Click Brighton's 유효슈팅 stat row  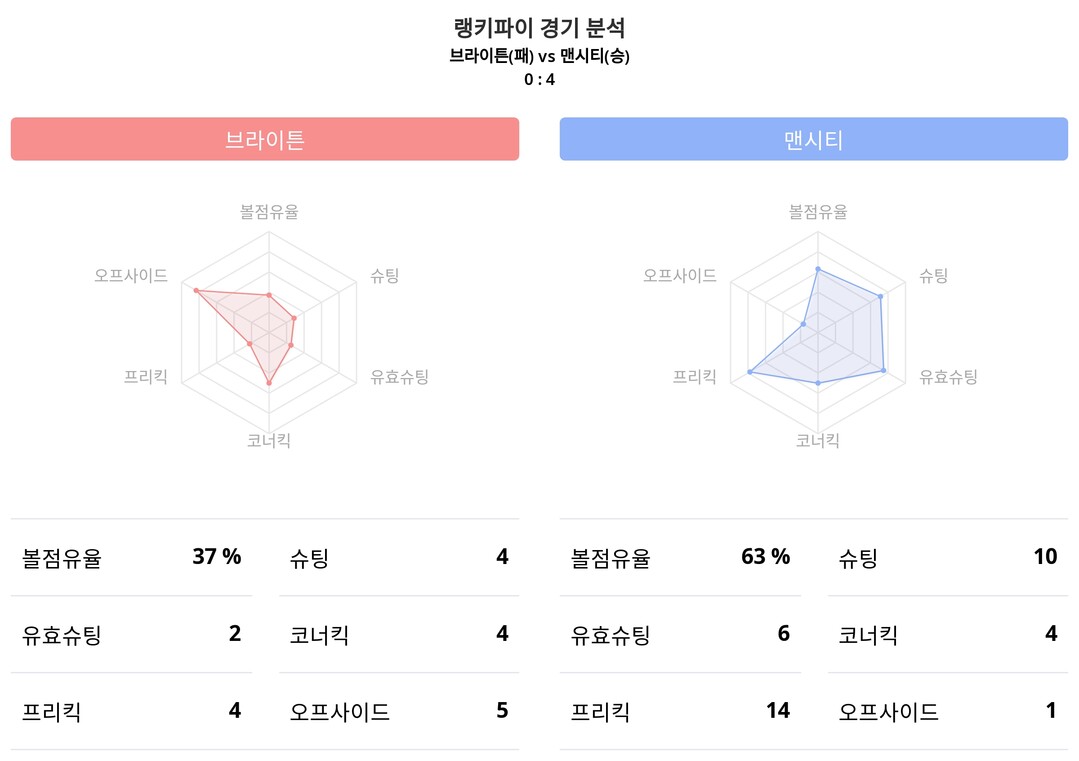pyautogui.click(x=131, y=634)
